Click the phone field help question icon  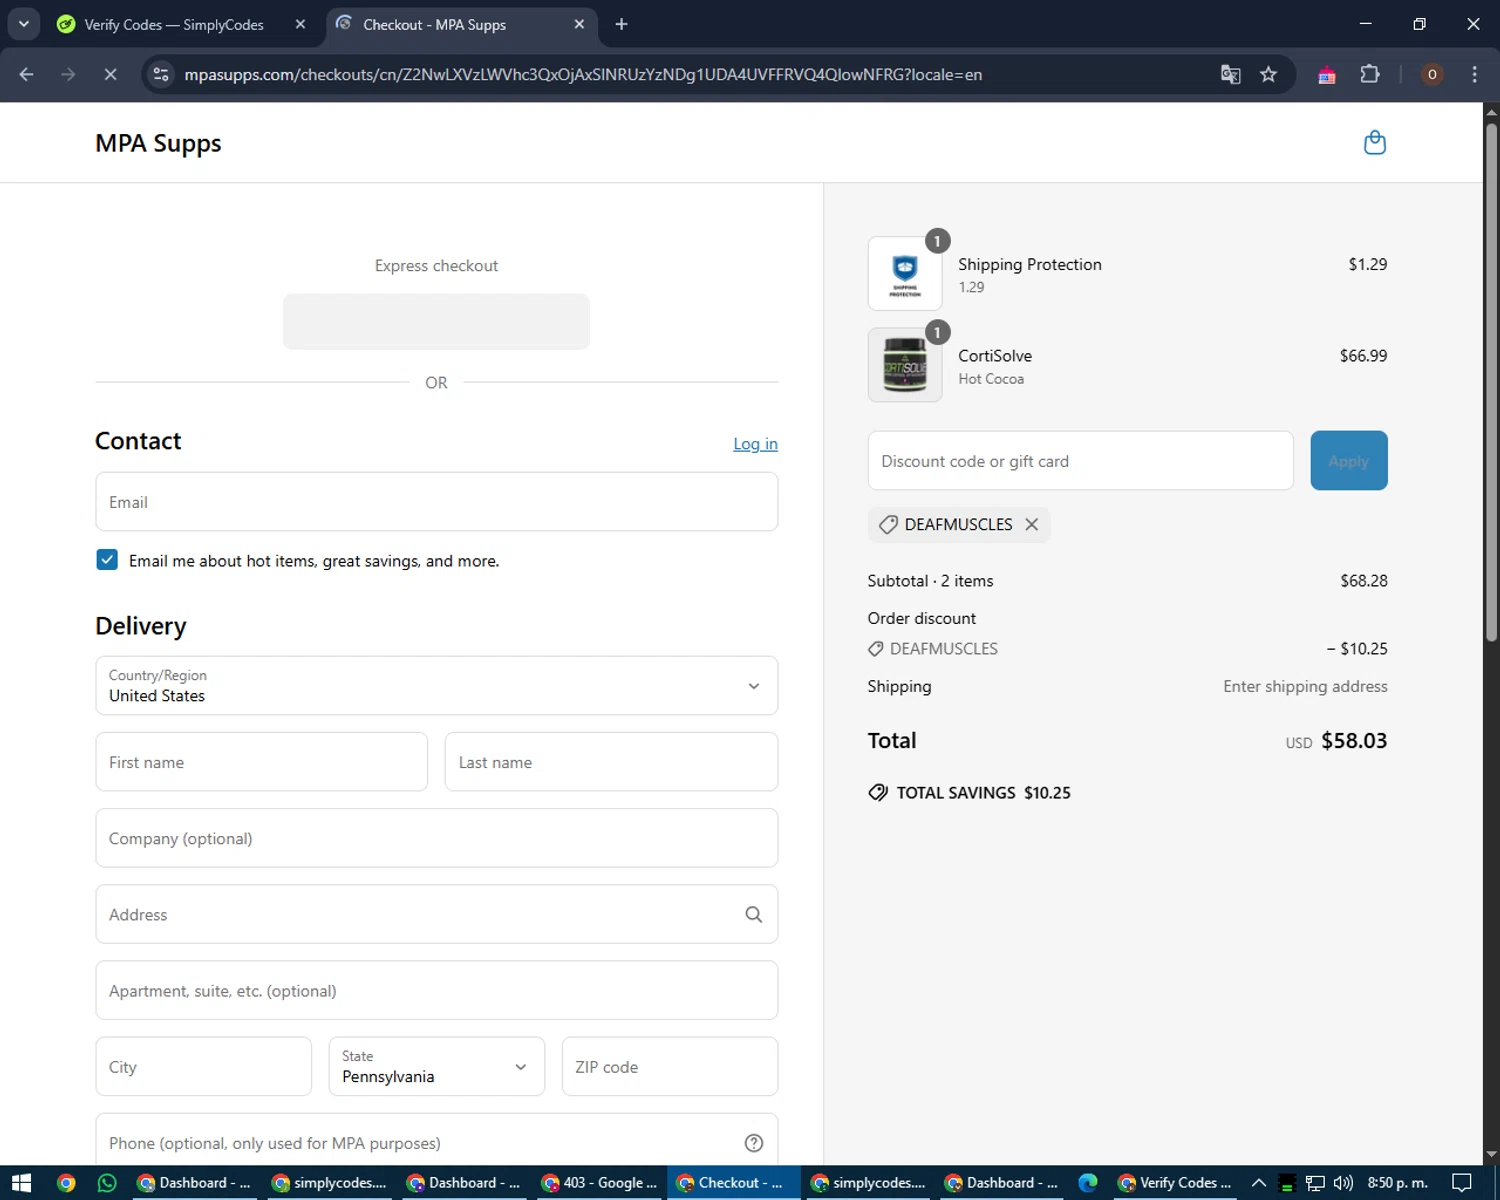pos(754,1143)
